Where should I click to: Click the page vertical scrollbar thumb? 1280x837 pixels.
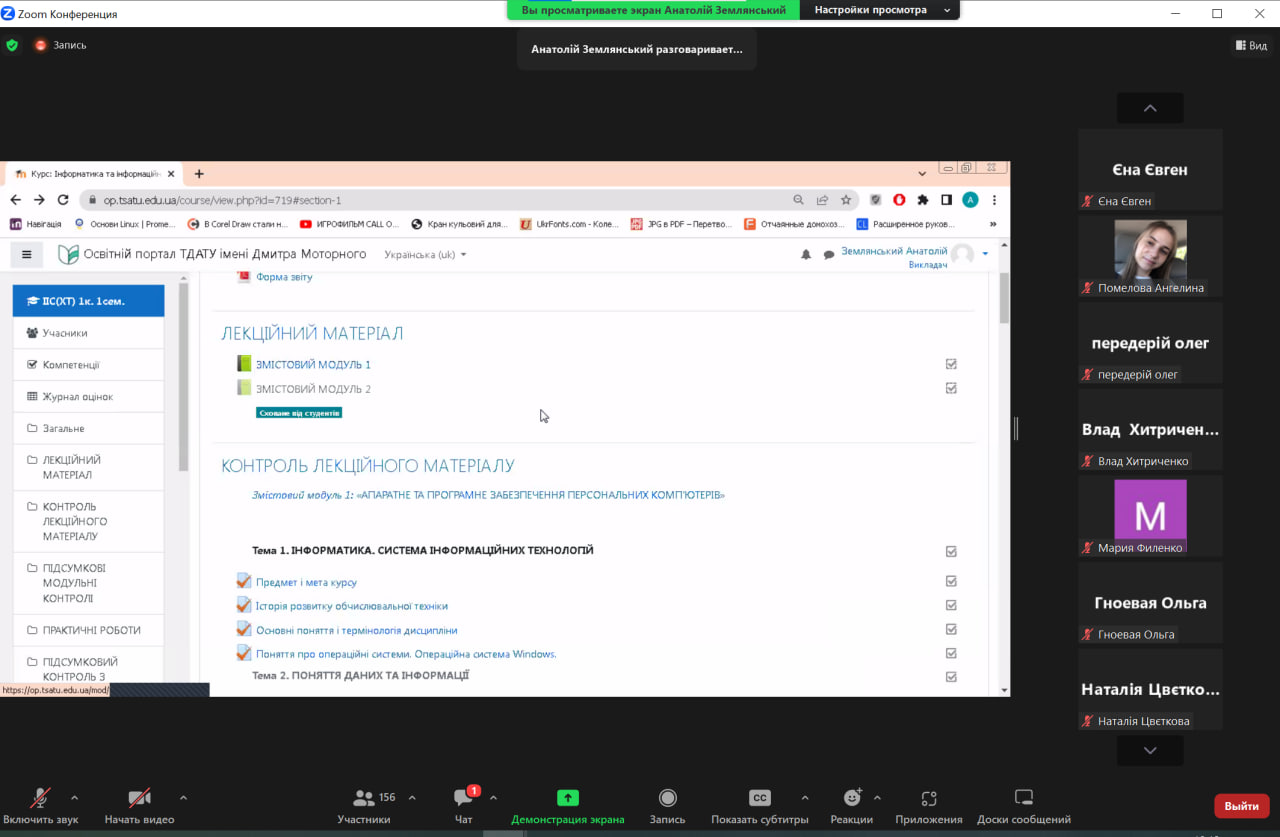[1004, 298]
